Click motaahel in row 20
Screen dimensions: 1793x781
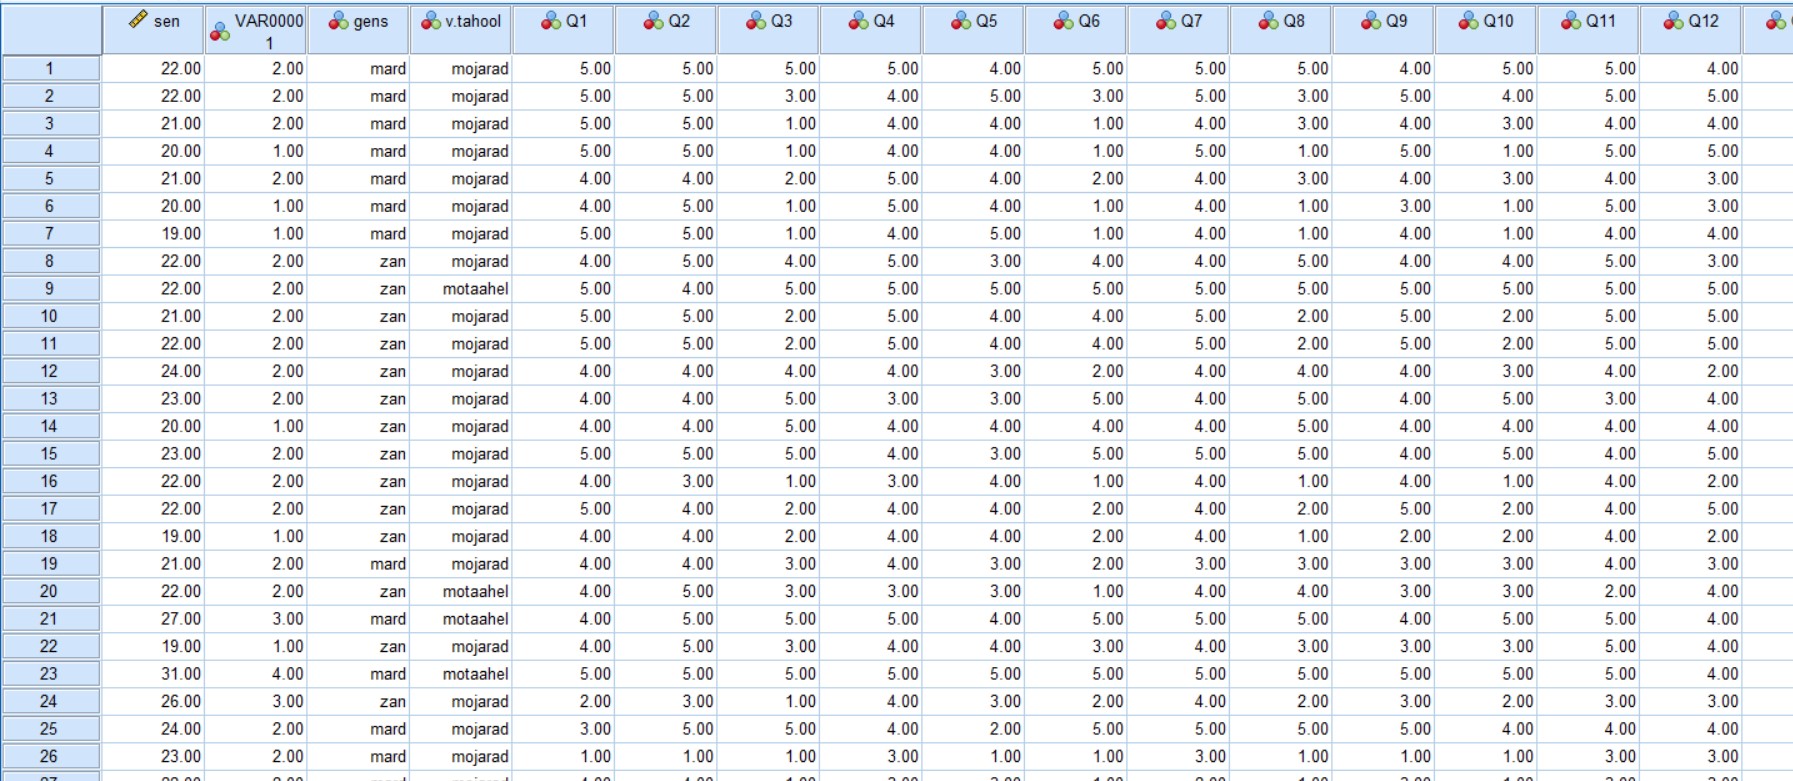[476, 591]
